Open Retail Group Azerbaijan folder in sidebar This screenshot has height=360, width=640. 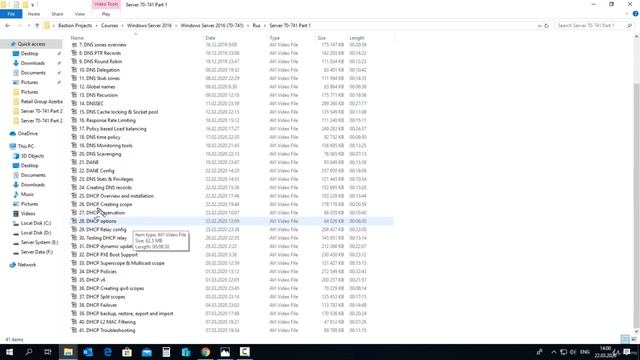pos(42,101)
